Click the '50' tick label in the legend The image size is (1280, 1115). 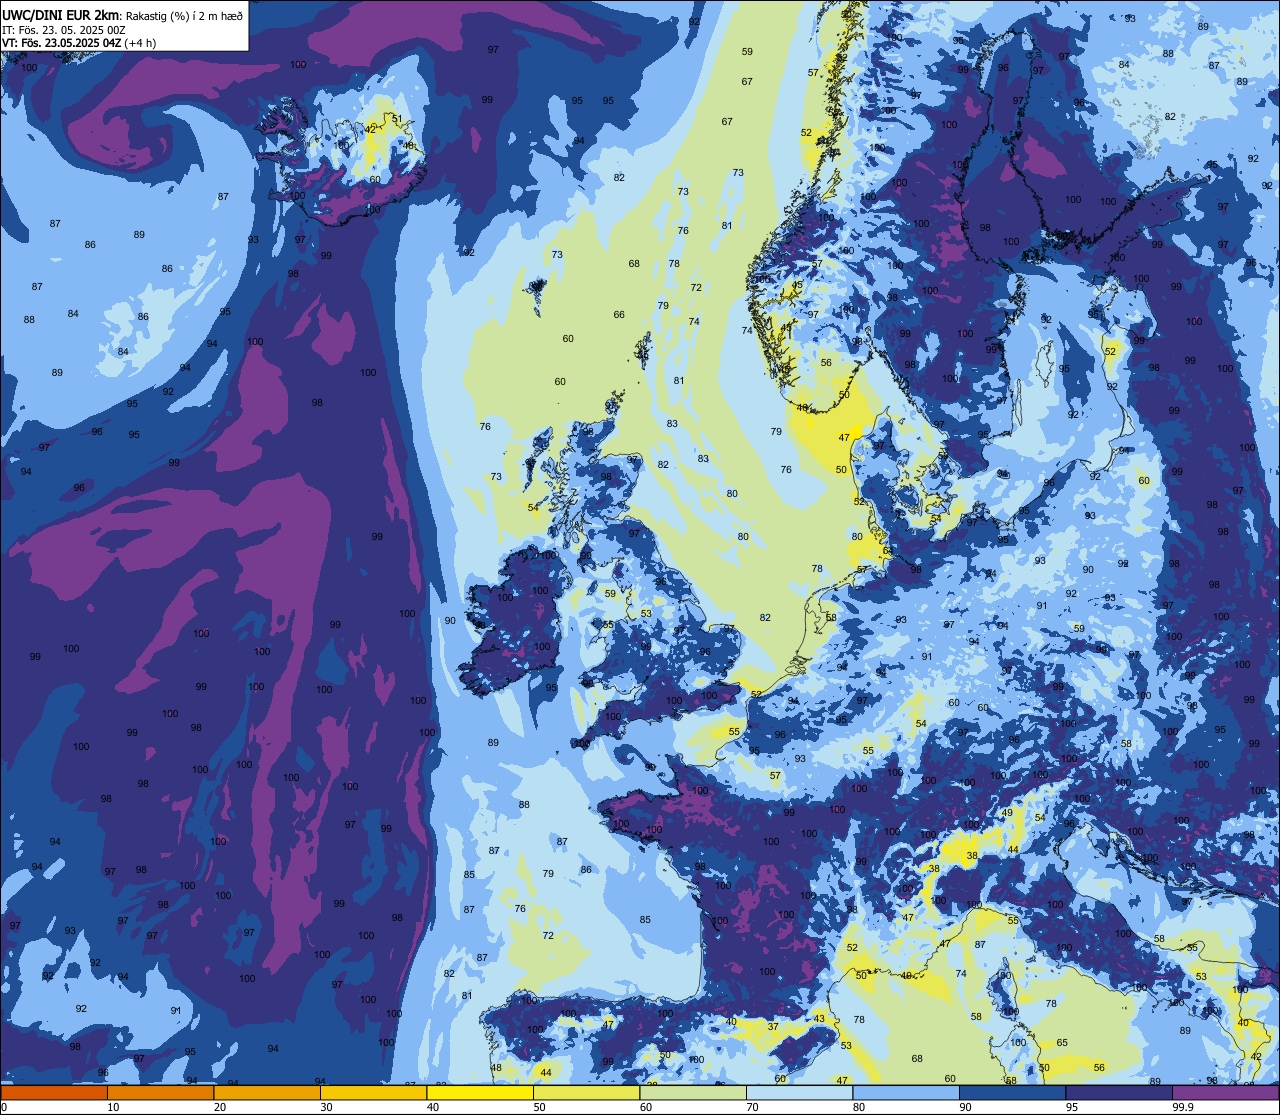tap(539, 1107)
